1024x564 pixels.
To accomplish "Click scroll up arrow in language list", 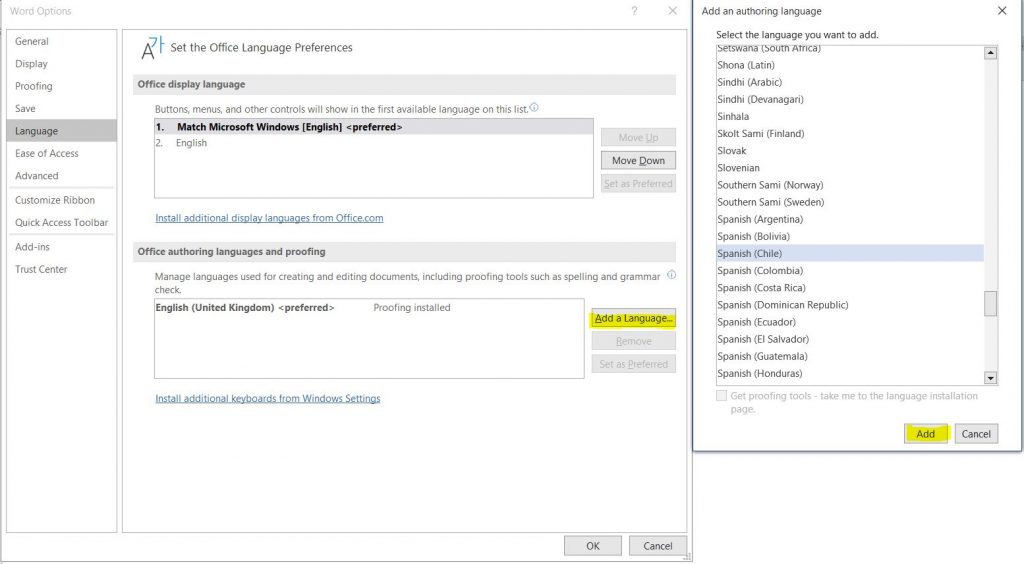I will (990, 54).
